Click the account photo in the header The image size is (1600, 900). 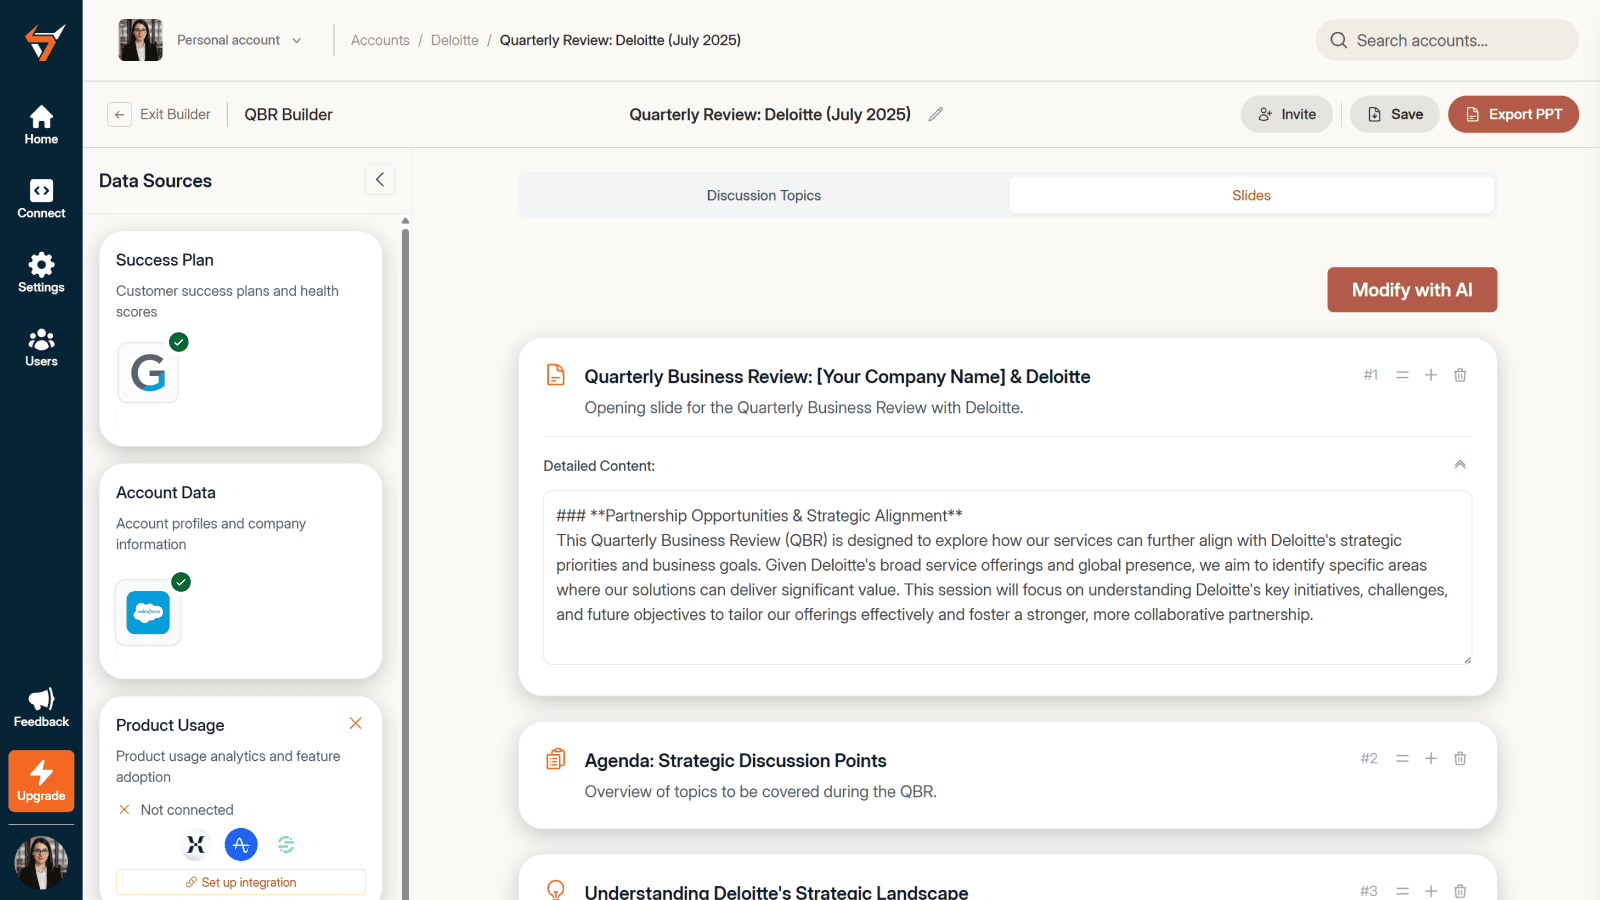tap(140, 40)
